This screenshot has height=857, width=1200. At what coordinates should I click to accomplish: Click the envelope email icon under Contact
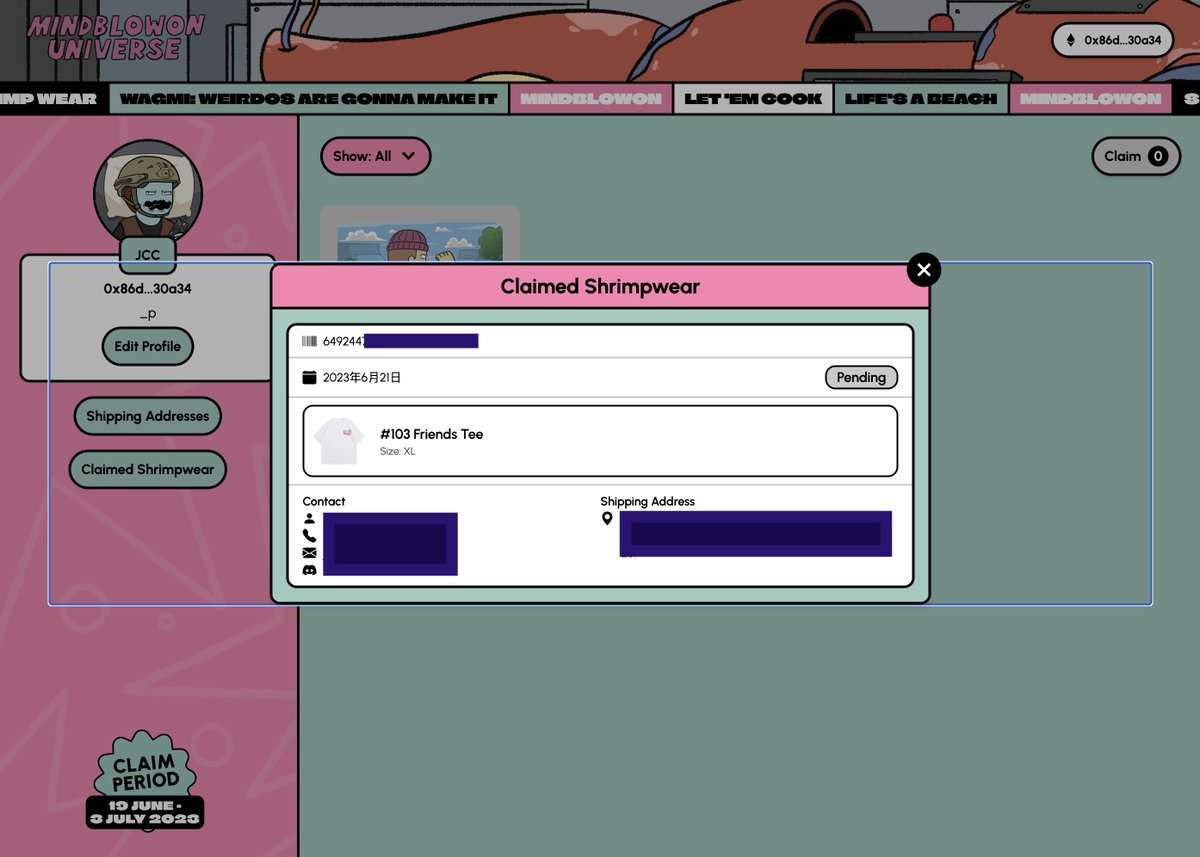click(309, 552)
